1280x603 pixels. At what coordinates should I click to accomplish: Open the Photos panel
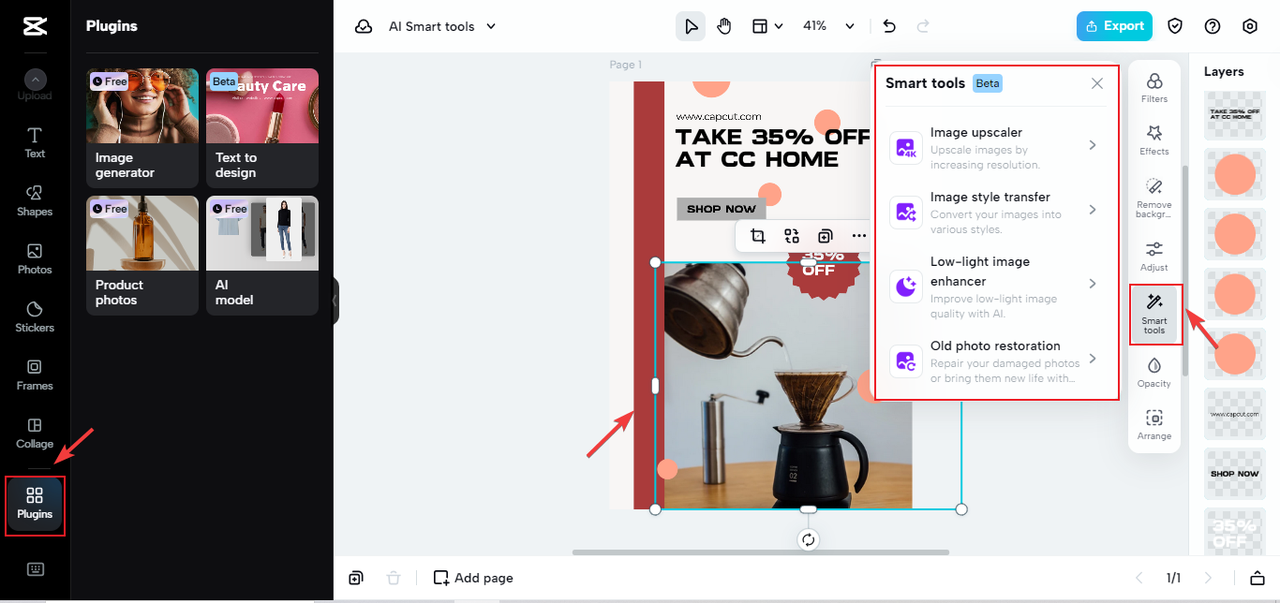(x=35, y=258)
